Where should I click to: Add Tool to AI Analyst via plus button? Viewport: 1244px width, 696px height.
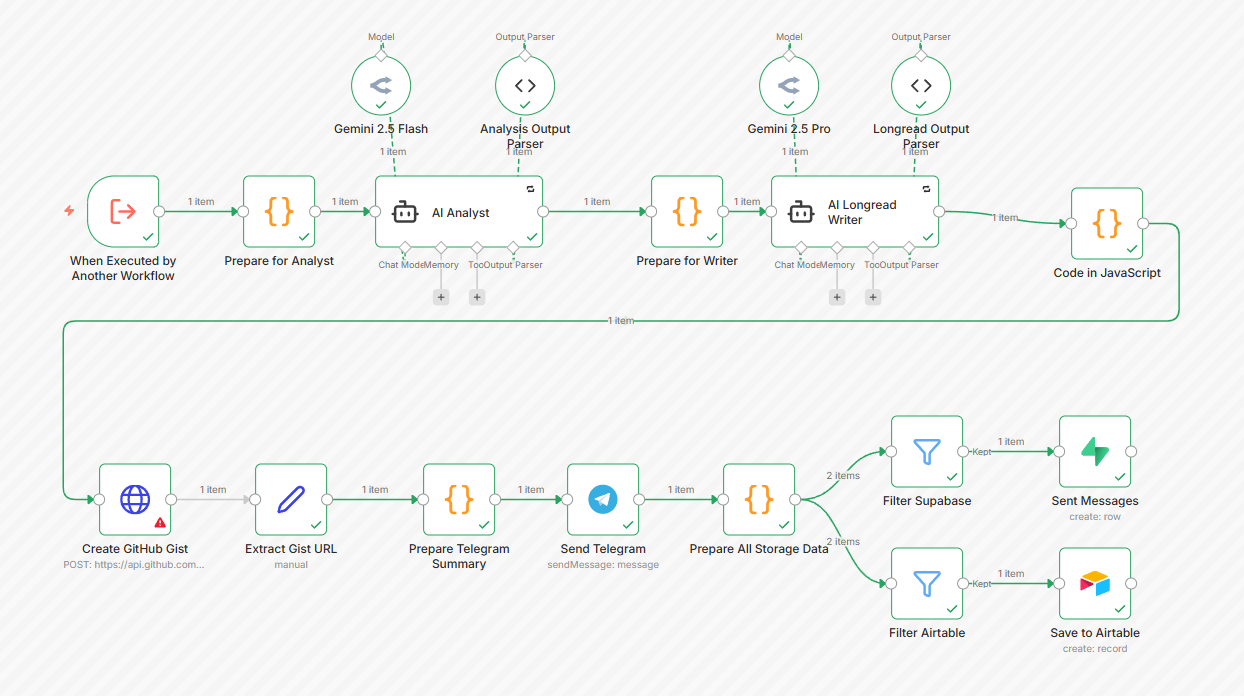[477, 297]
